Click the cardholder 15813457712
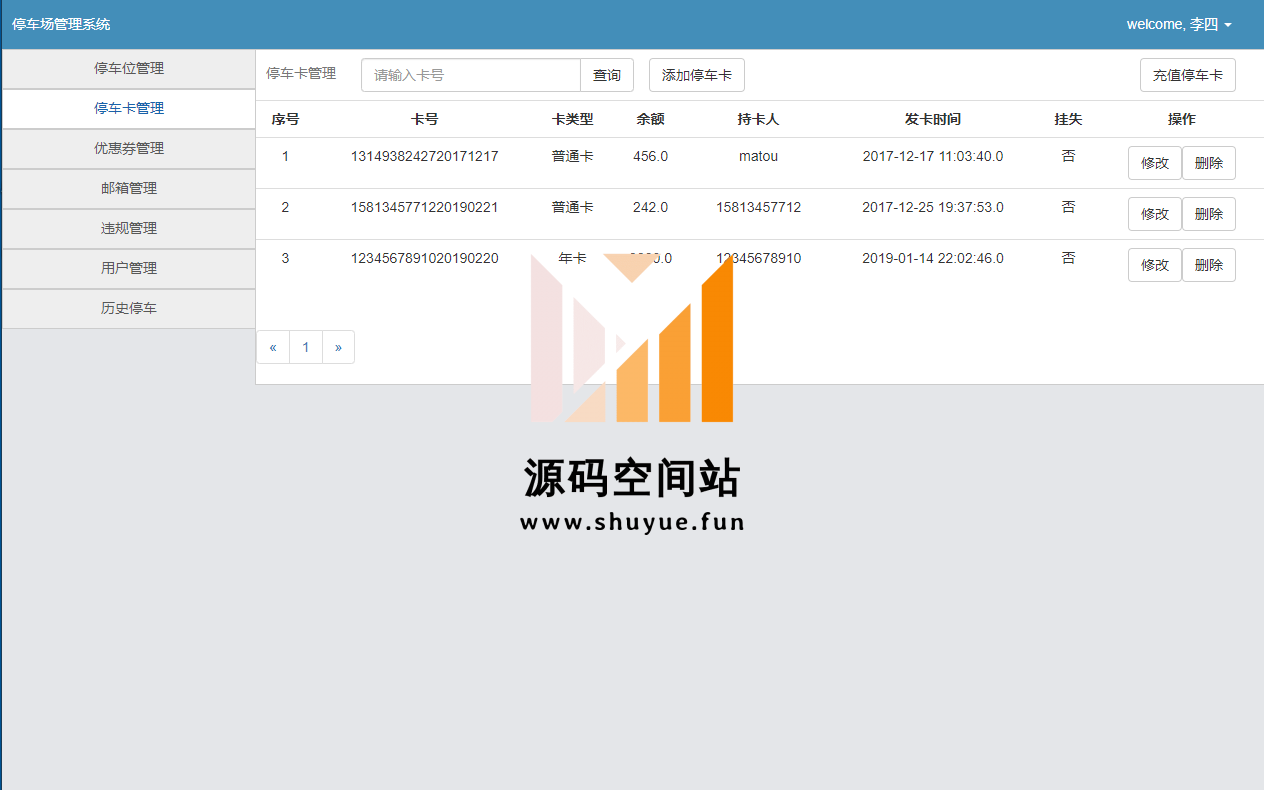Viewport: 1264px width, 790px height. [x=758, y=207]
